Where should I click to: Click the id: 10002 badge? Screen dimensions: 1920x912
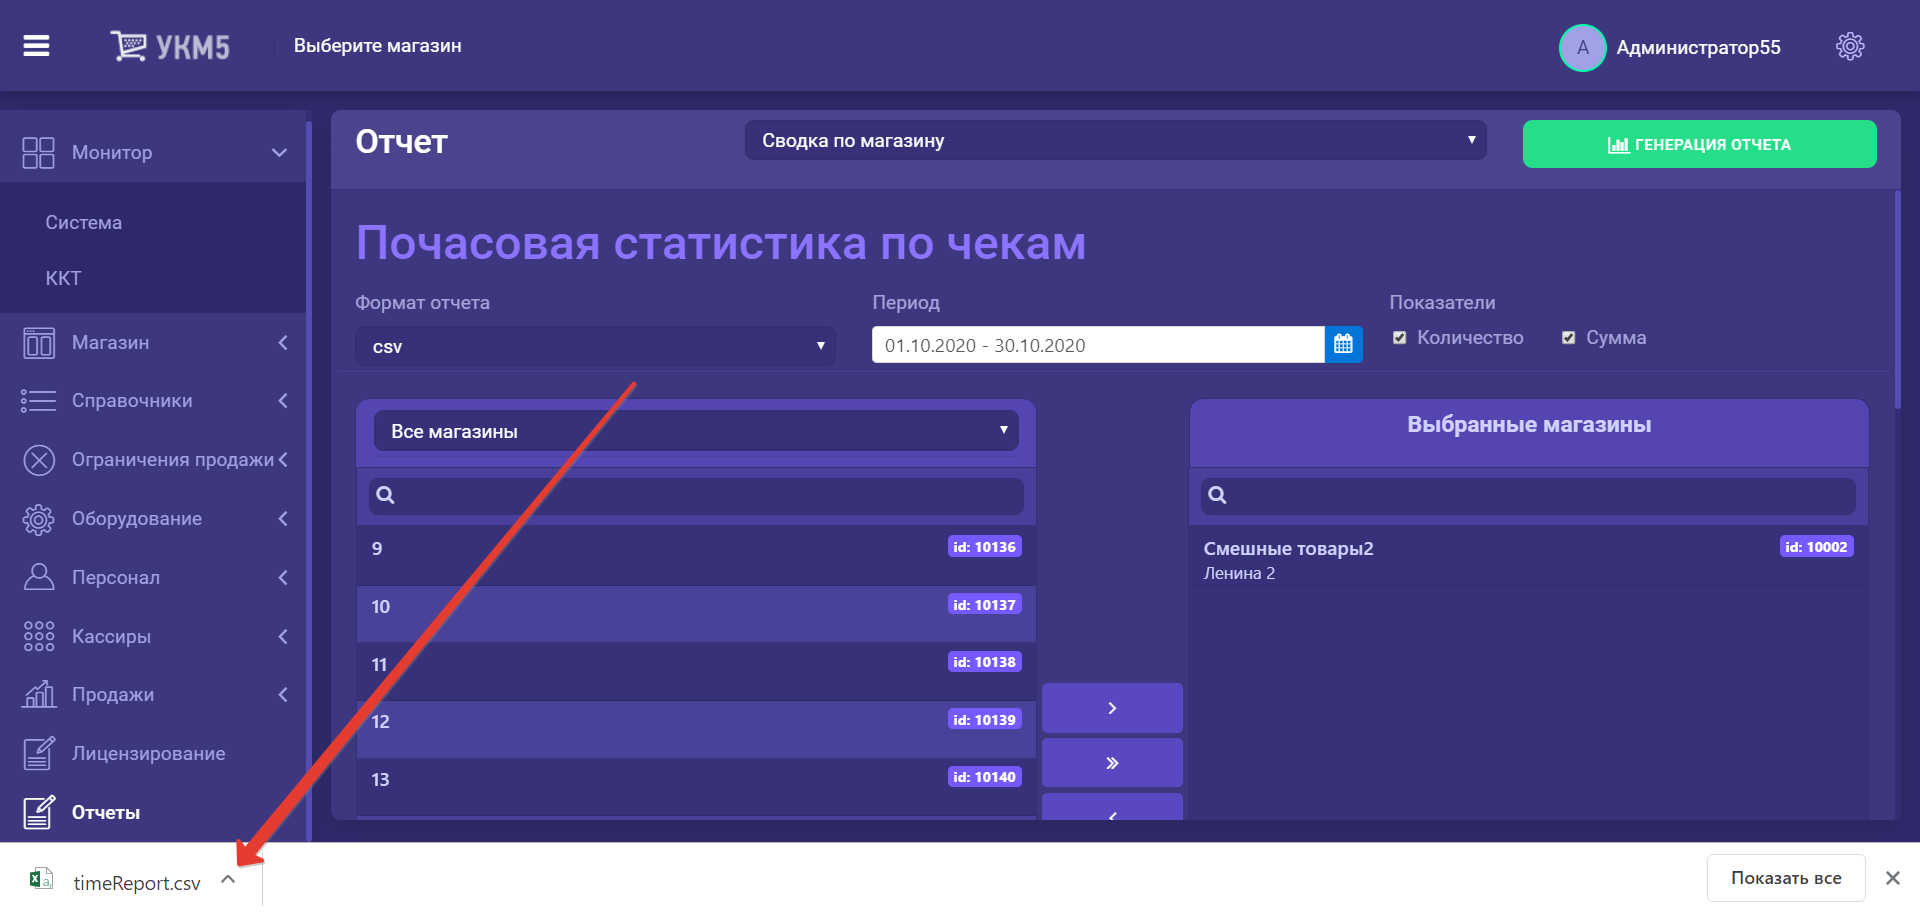1816,547
